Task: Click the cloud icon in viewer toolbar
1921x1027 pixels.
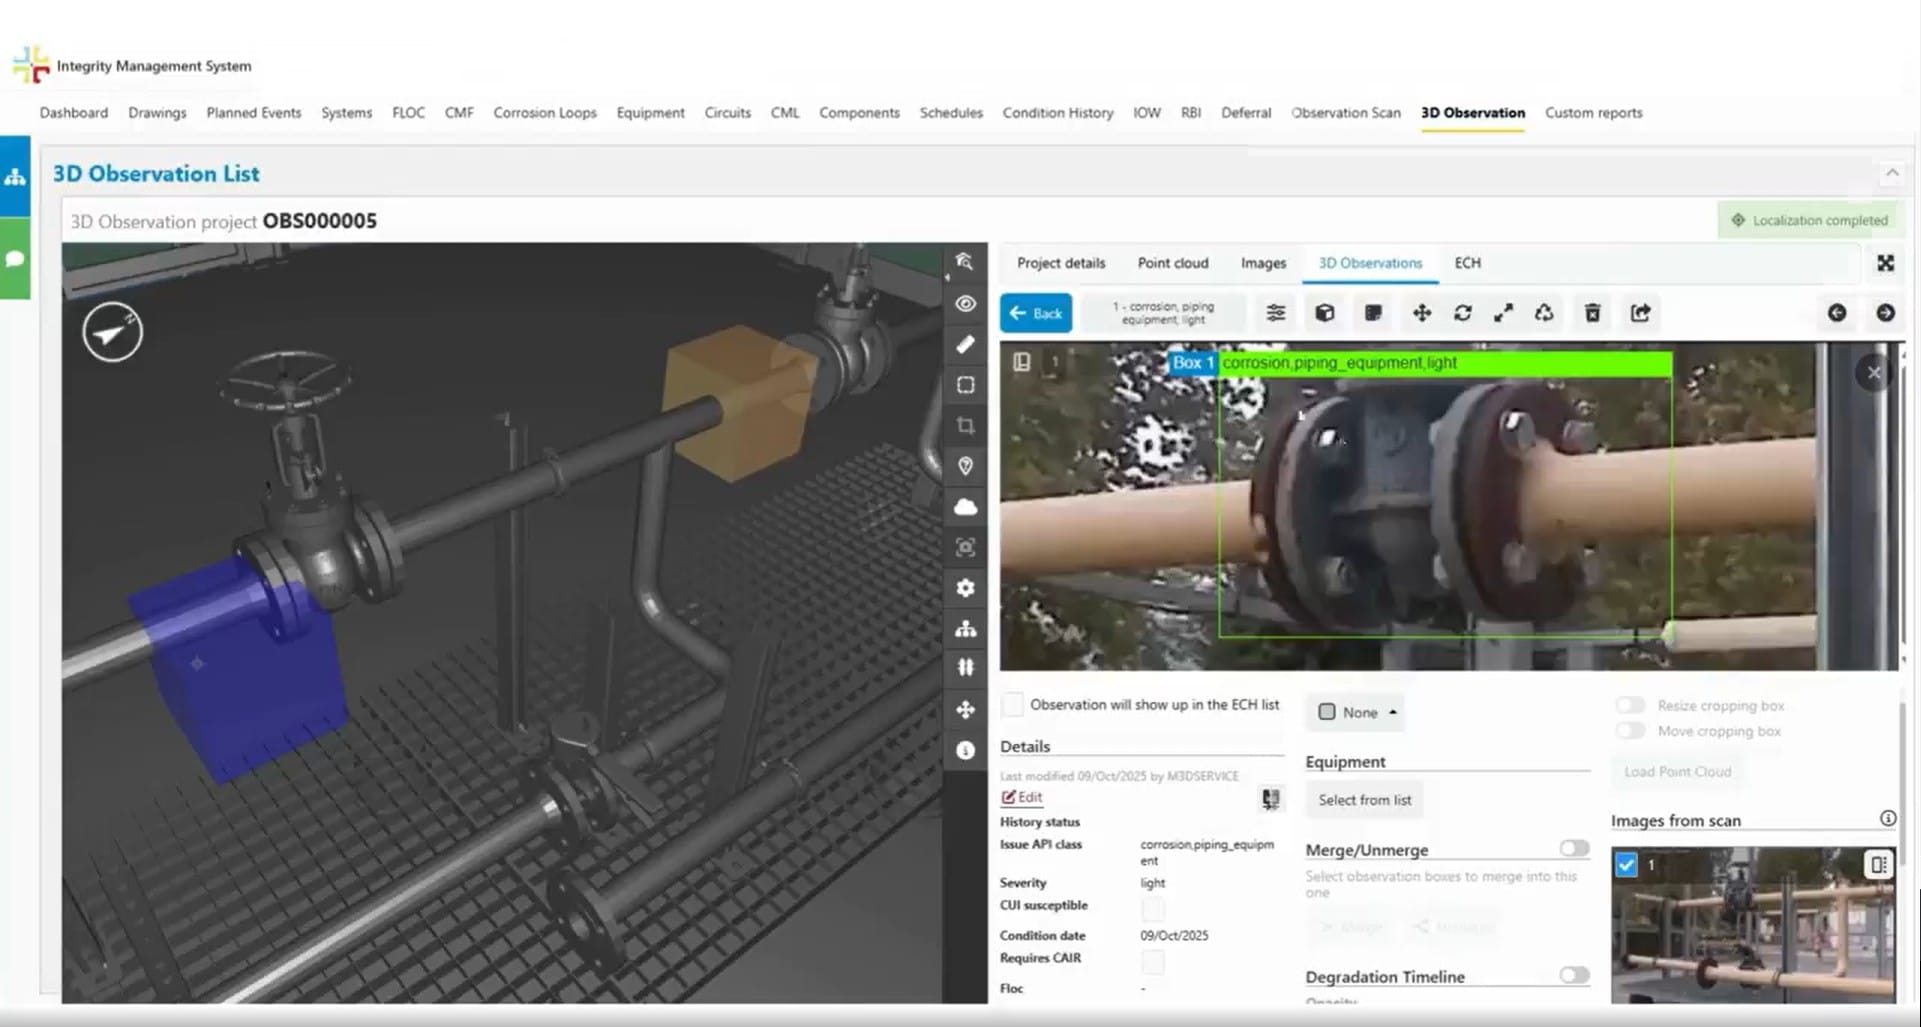Action: 965,507
